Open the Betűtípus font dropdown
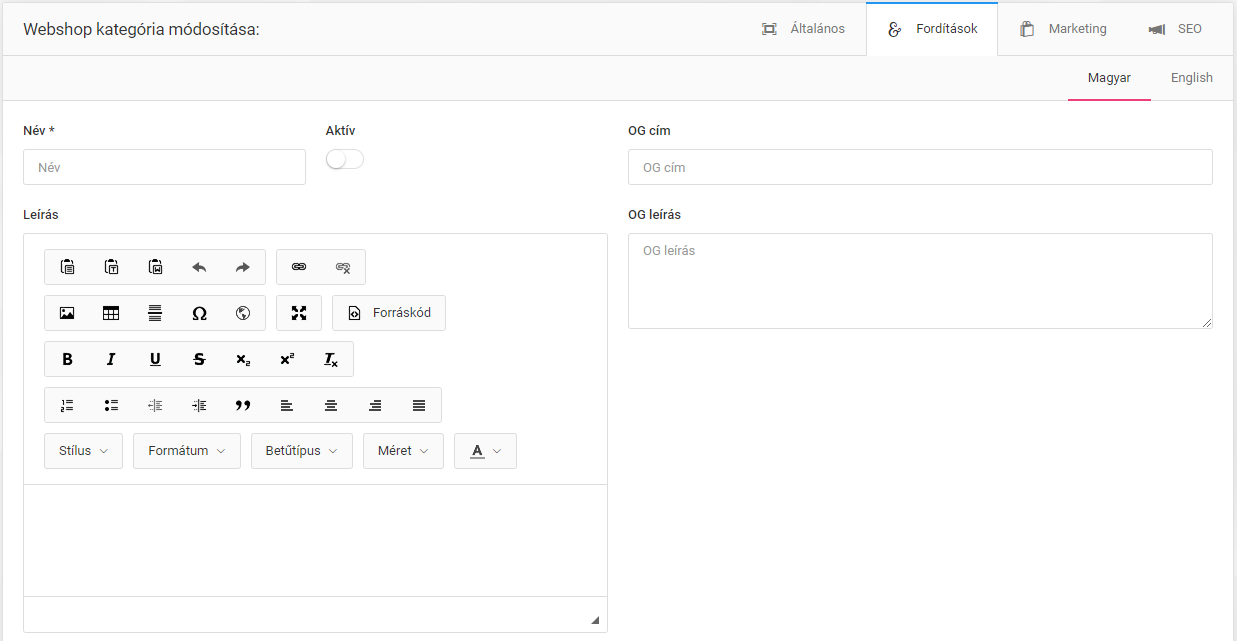The image size is (1237, 641). point(302,451)
